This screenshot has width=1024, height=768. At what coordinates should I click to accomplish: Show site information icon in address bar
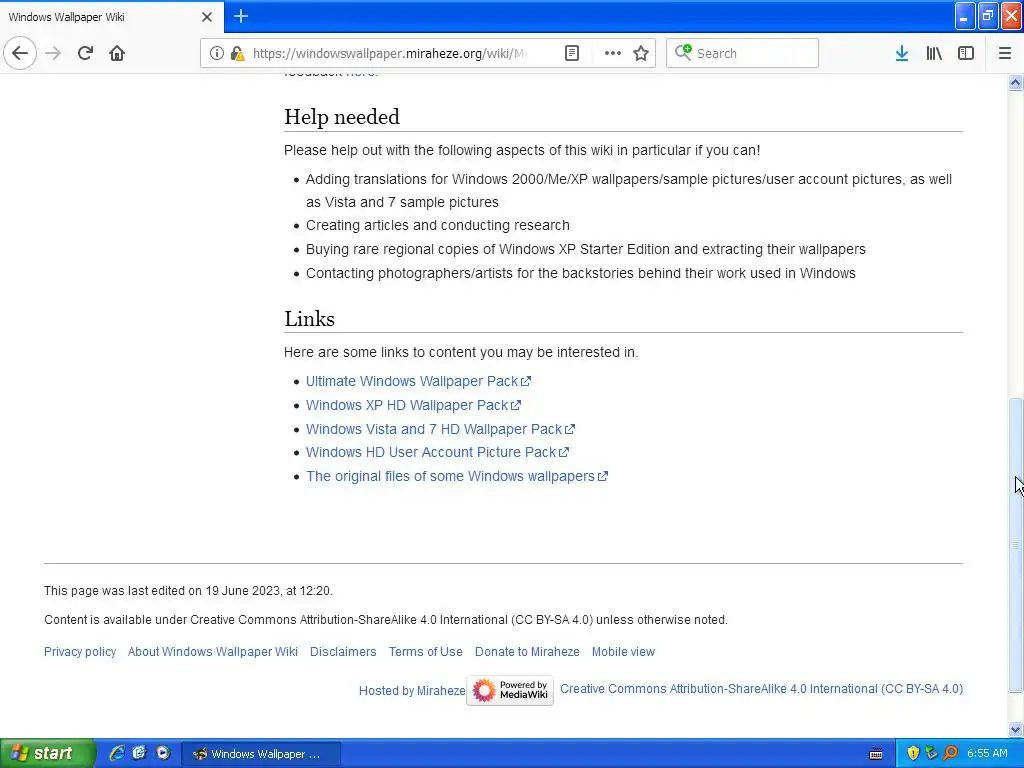[216, 54]
